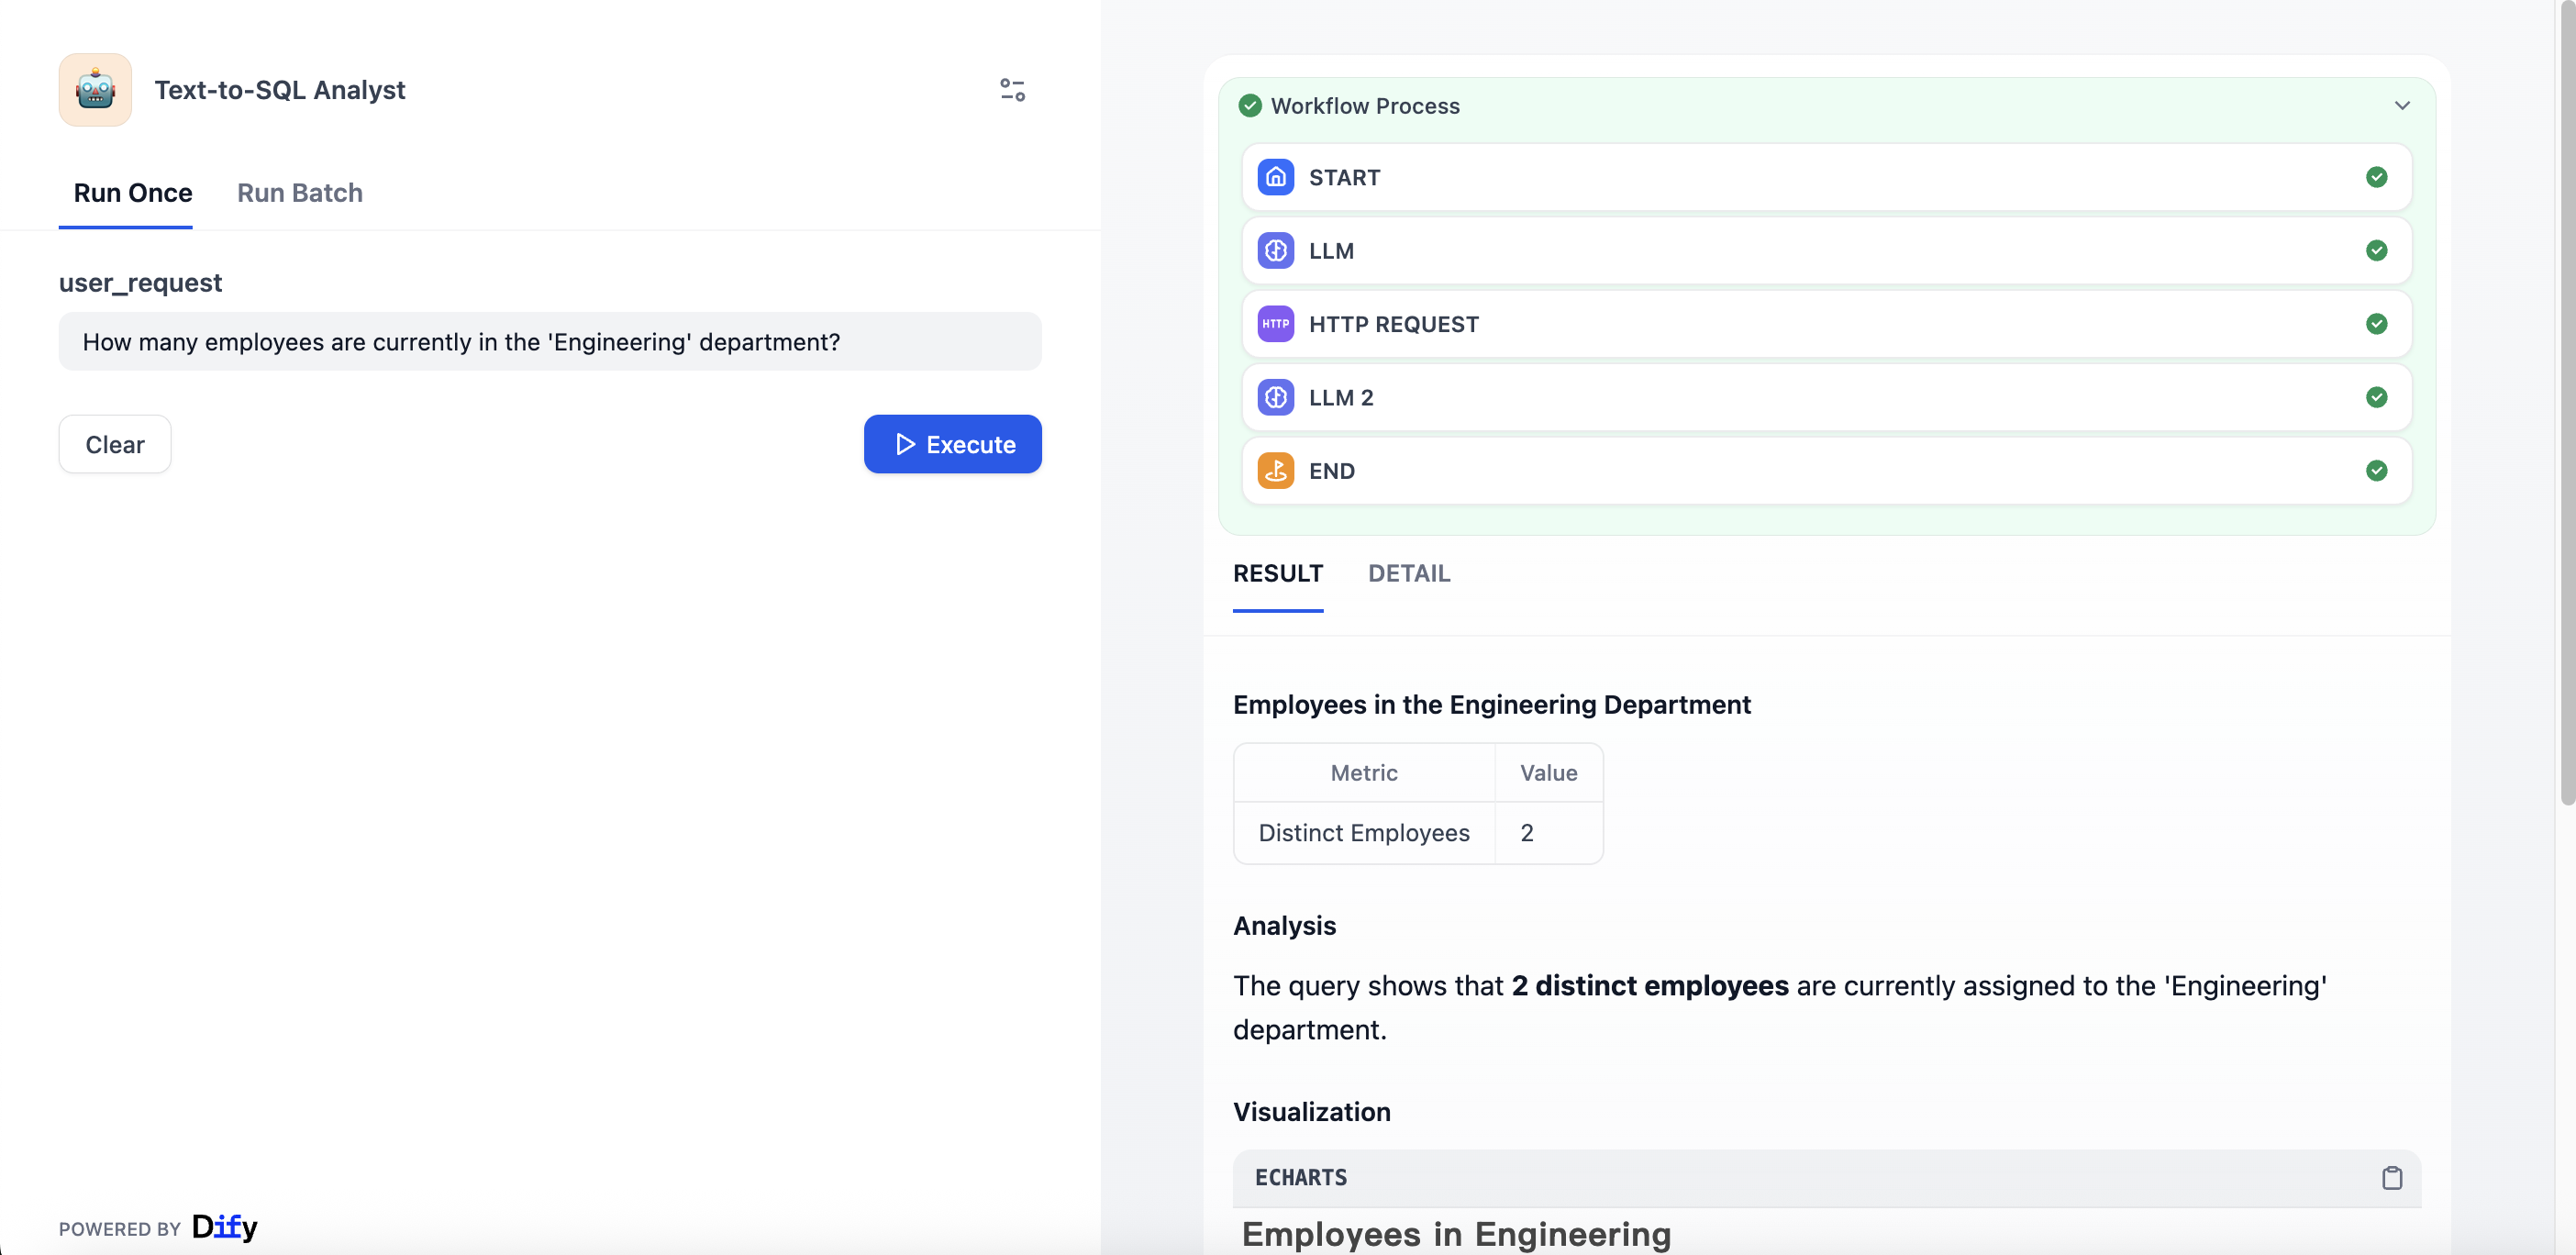Open the DETAIL tab
2576x1255 pixels.
(x=1408, y=574)
